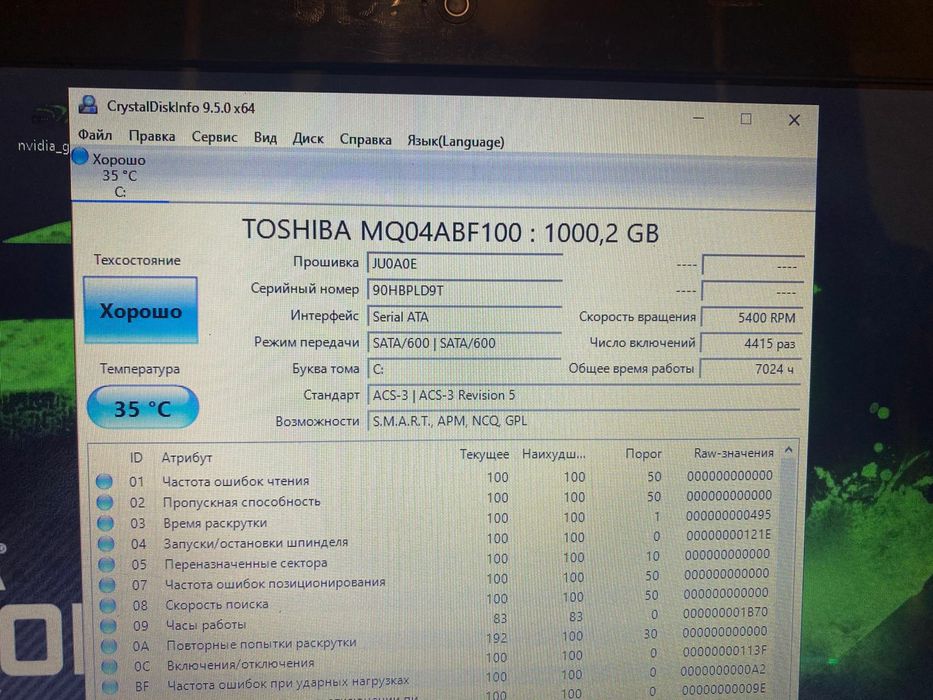
Task: Click the ID column header
Action: click(x=136, y=457)
